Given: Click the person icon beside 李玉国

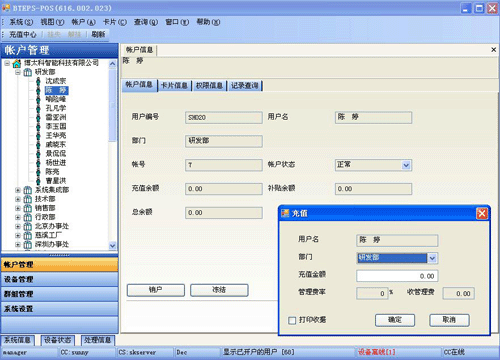Looking at the screenshot, I should pos(38,126).
